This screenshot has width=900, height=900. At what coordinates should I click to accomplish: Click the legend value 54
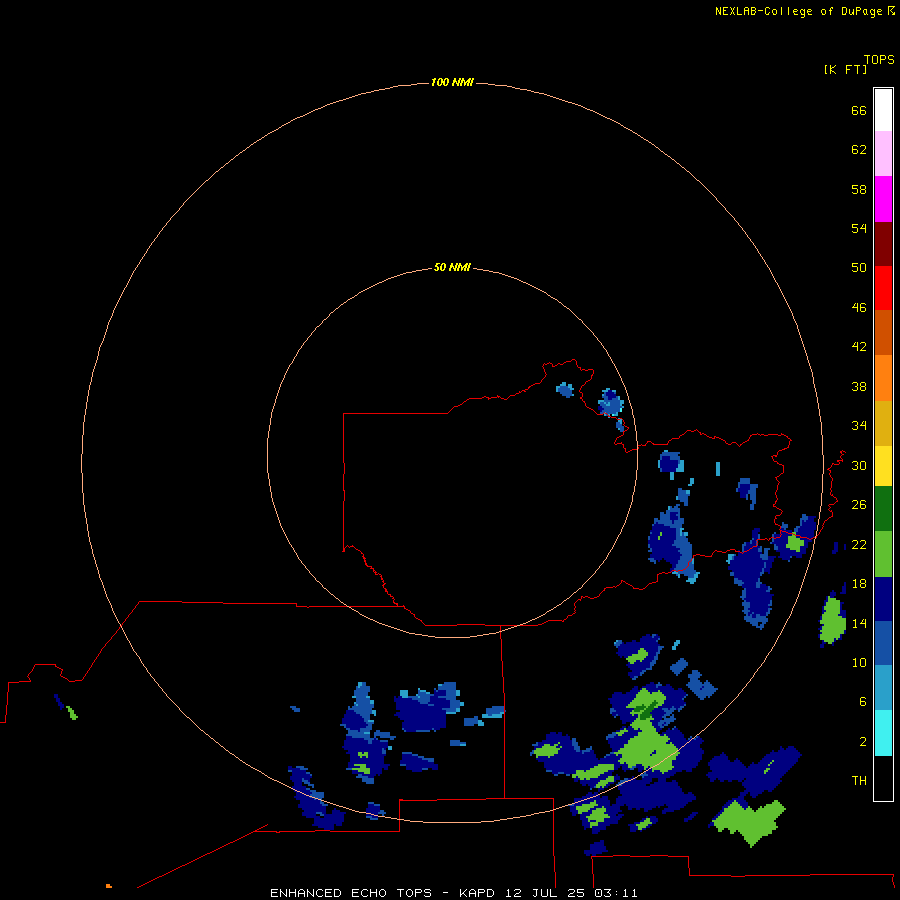859,228
